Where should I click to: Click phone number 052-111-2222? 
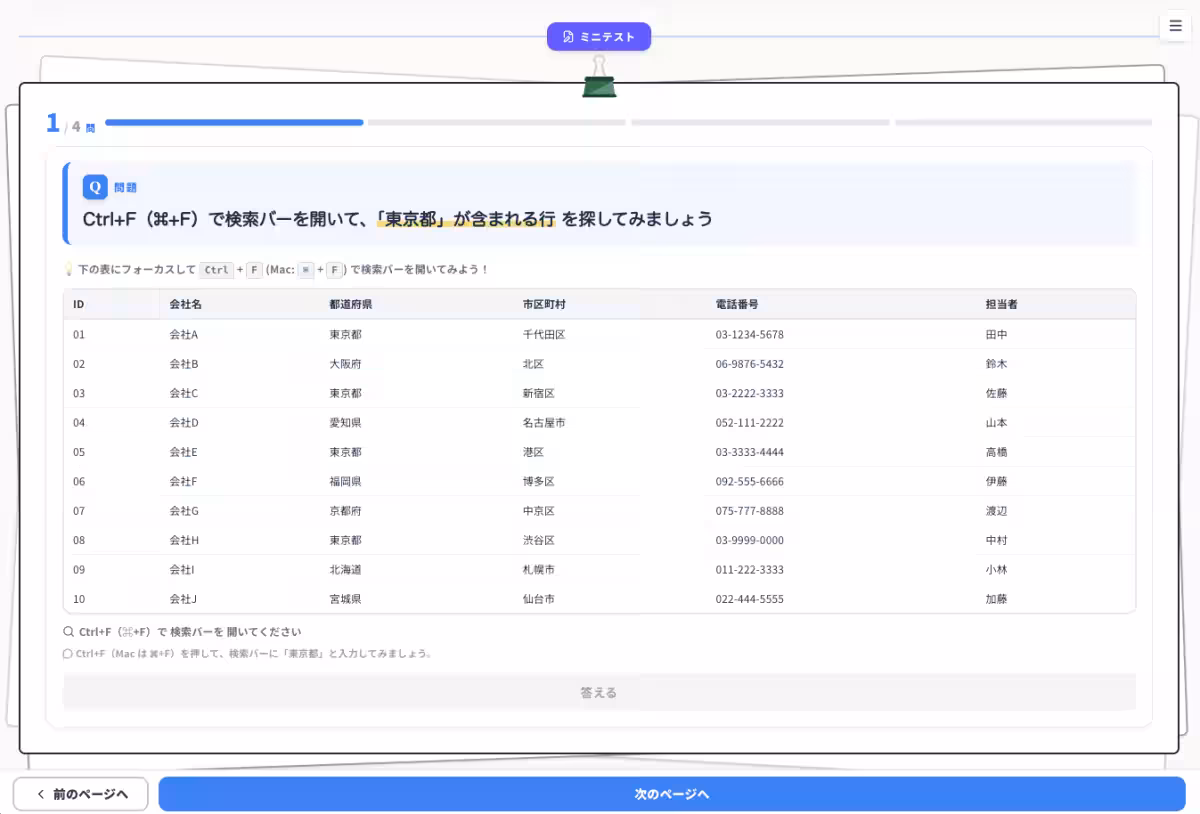click(x=750, y=423)
